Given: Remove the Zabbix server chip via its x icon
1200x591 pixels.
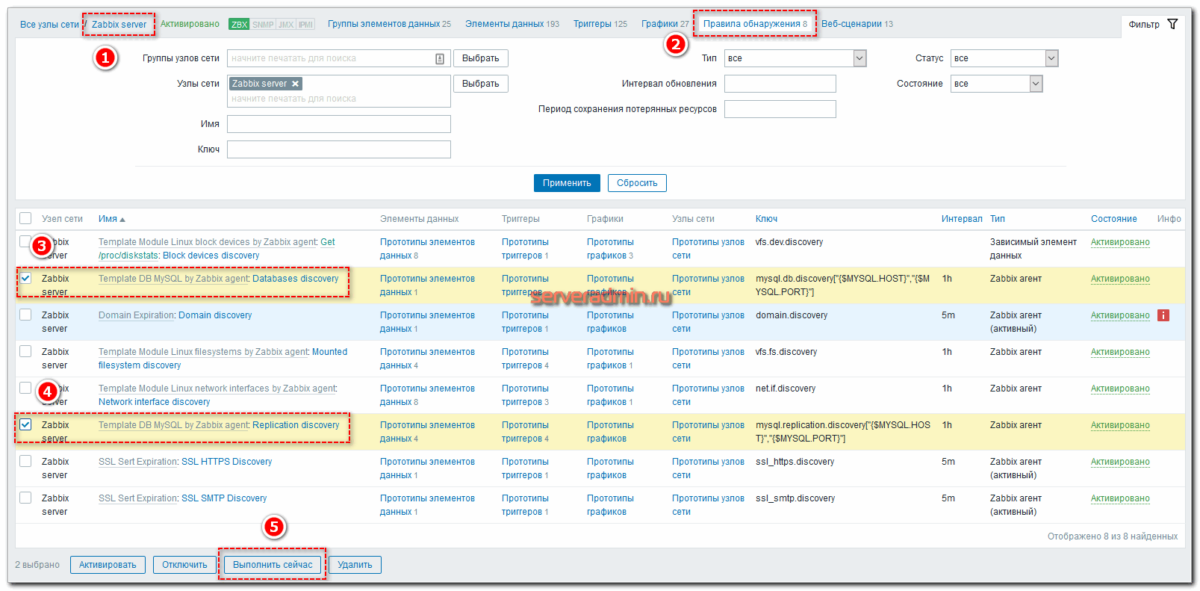Looking at the screenshot, I should 296,84.
